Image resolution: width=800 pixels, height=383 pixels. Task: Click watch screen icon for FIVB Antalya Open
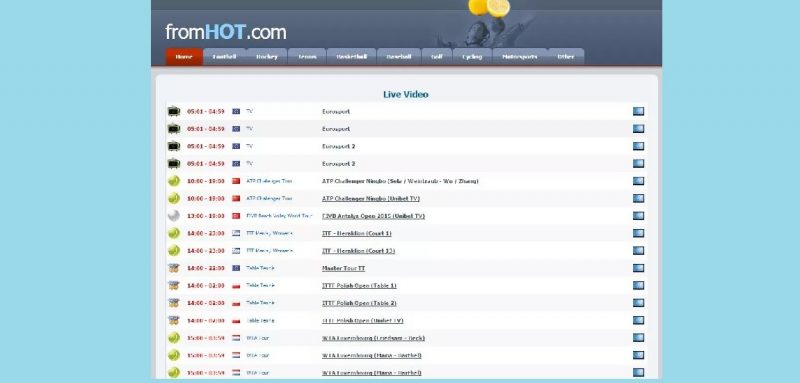pyautogui.click(x=638, y=216)
